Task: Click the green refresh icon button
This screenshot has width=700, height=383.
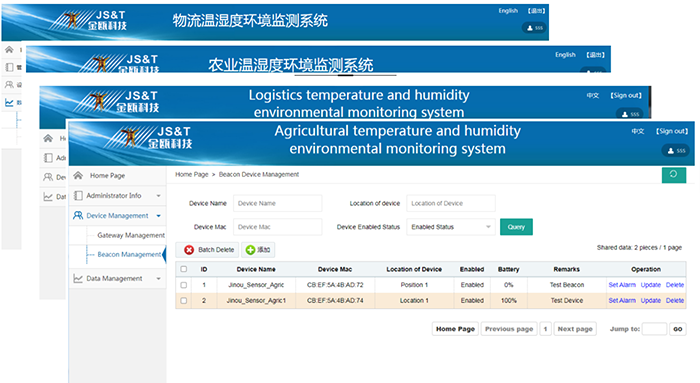Action: 674,175
